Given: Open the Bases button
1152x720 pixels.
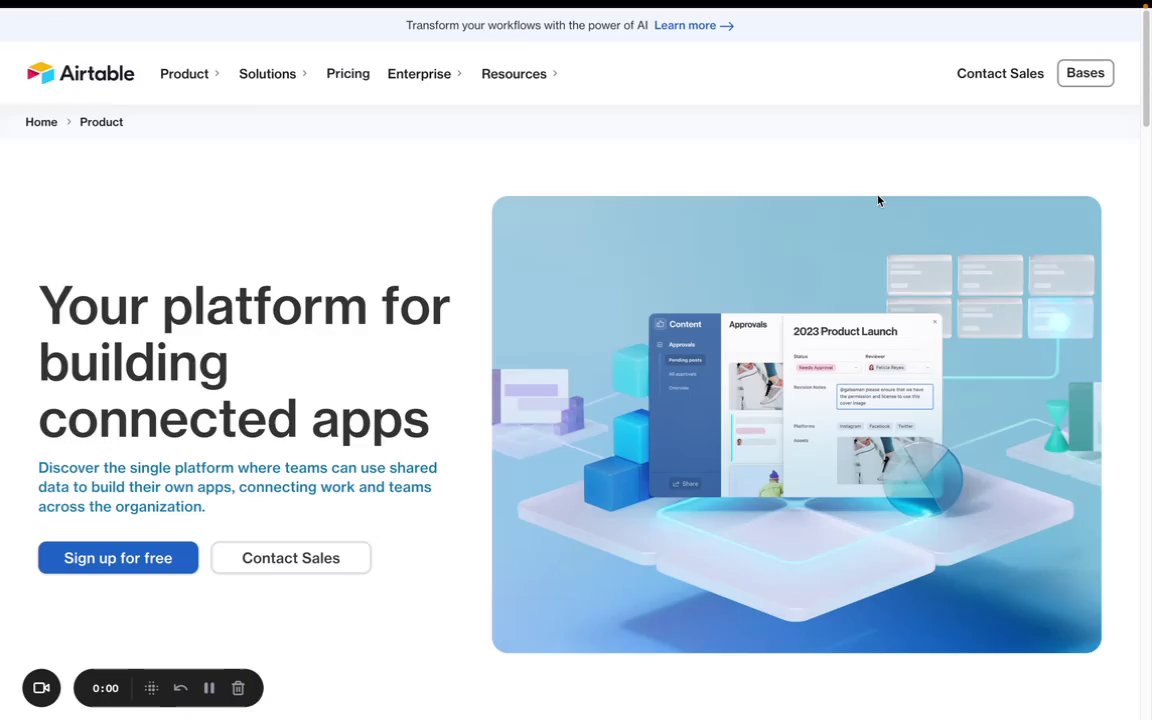Looking at the screenshot, I should tap(1085, 73).
